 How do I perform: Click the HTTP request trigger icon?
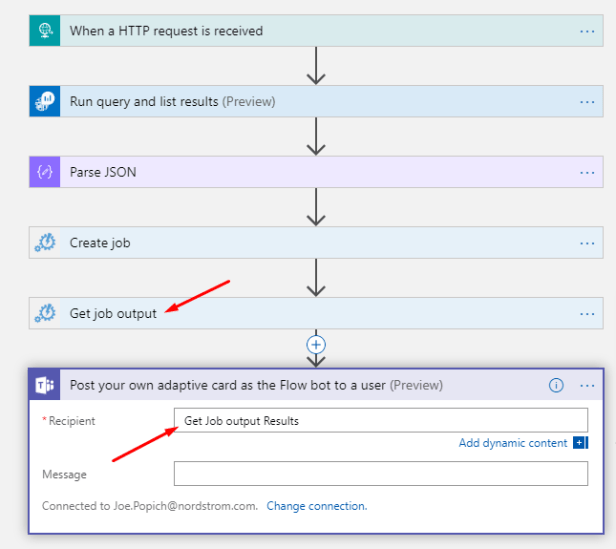[x=45, y=31]
